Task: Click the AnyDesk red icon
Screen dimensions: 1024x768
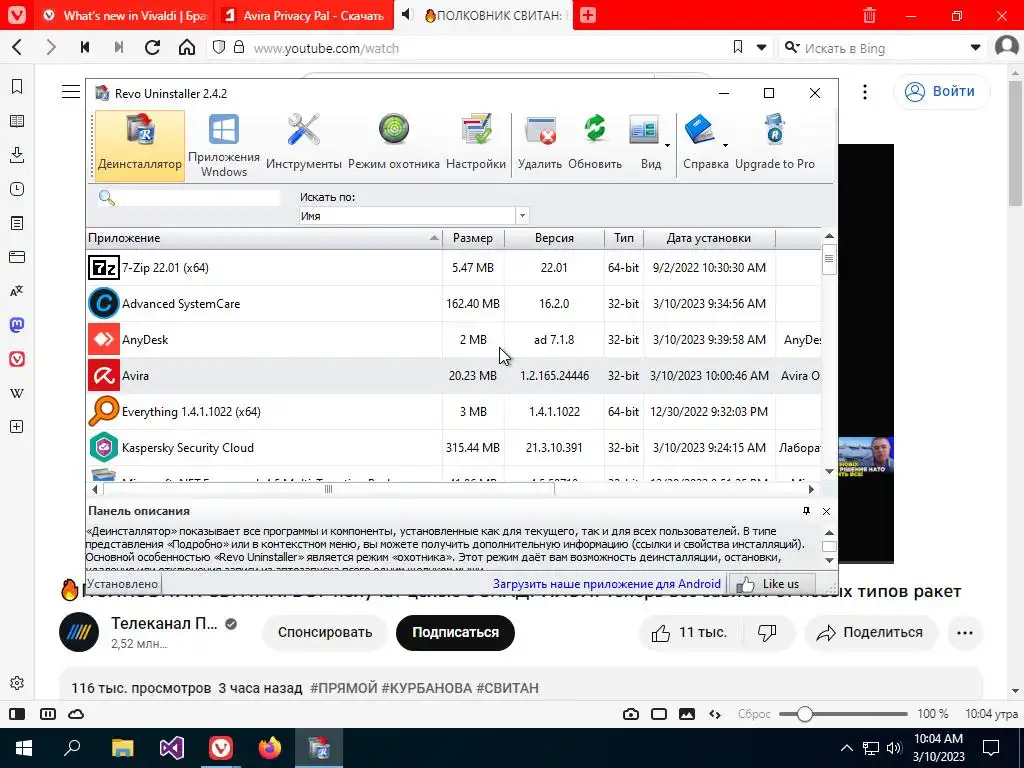Action: [104, 340]
